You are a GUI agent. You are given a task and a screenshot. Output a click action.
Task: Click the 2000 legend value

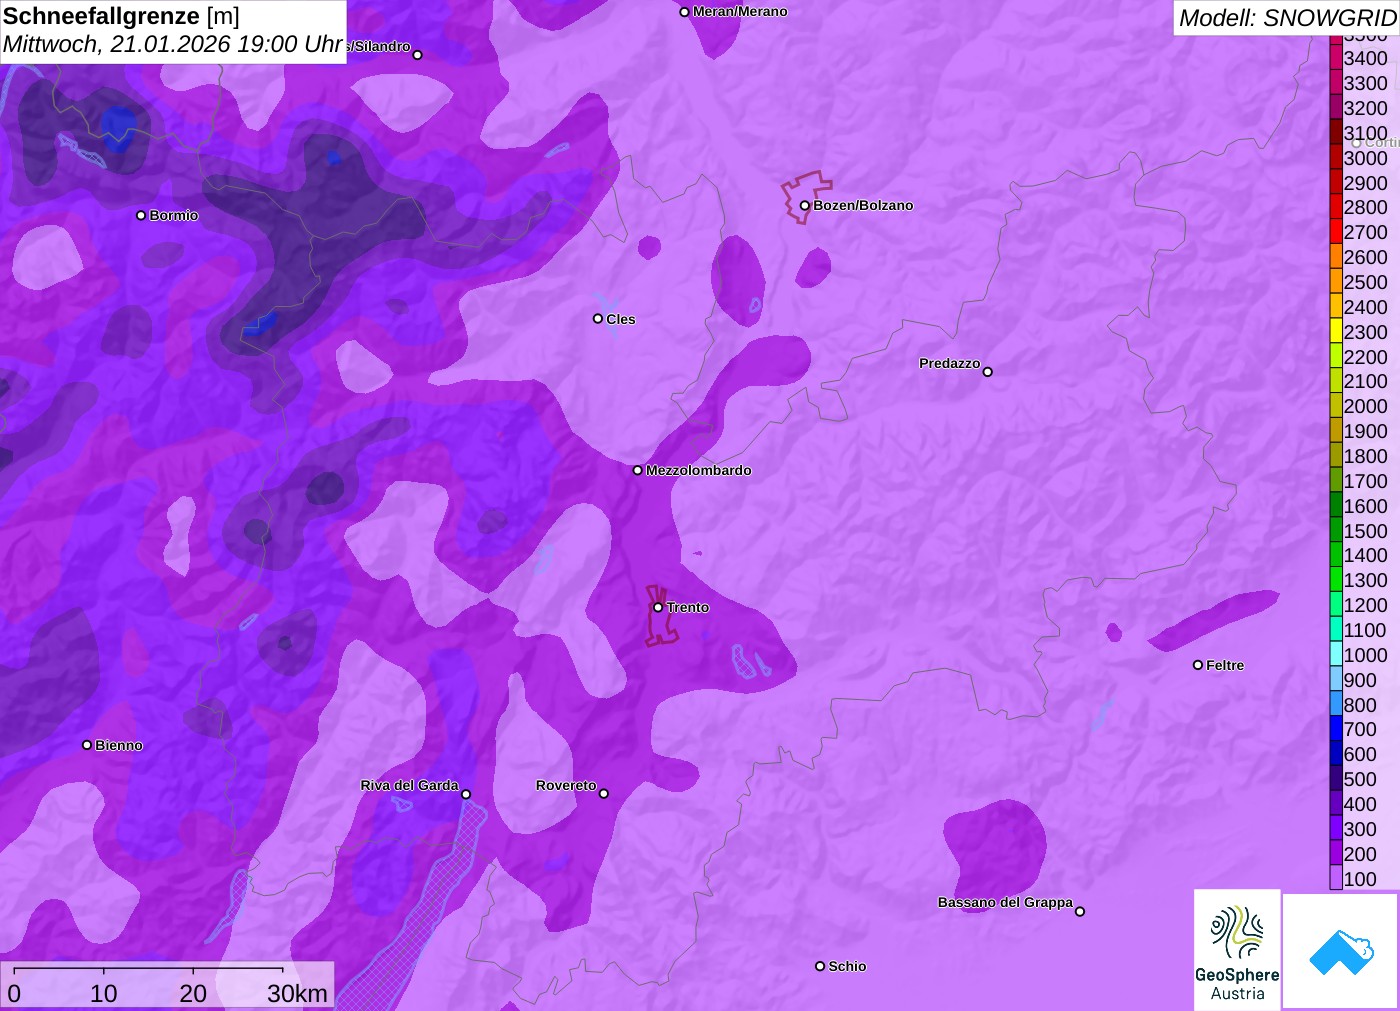[x=1365, y=406]
